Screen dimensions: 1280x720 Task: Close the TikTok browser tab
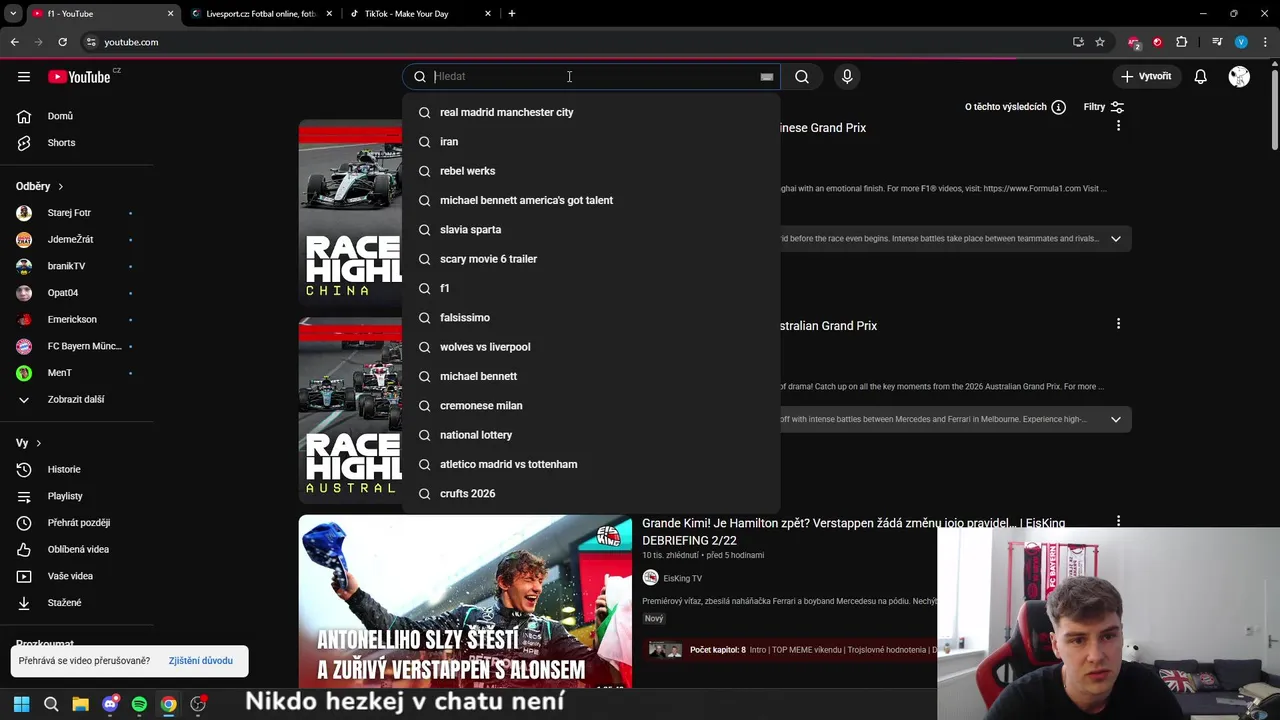pos(488,14)
